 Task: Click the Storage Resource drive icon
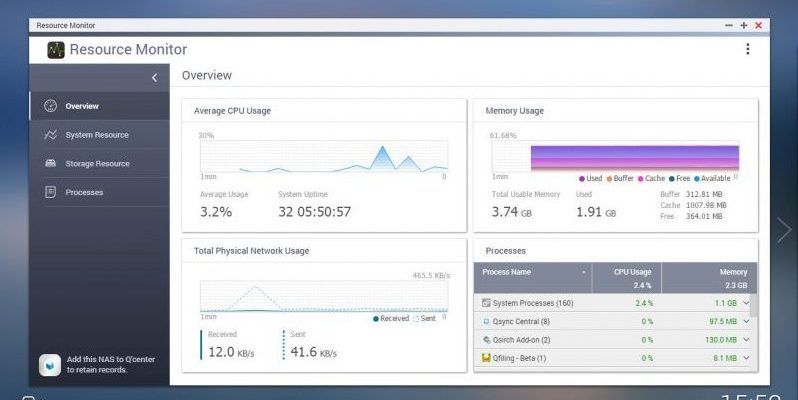(x=50, y=163)
